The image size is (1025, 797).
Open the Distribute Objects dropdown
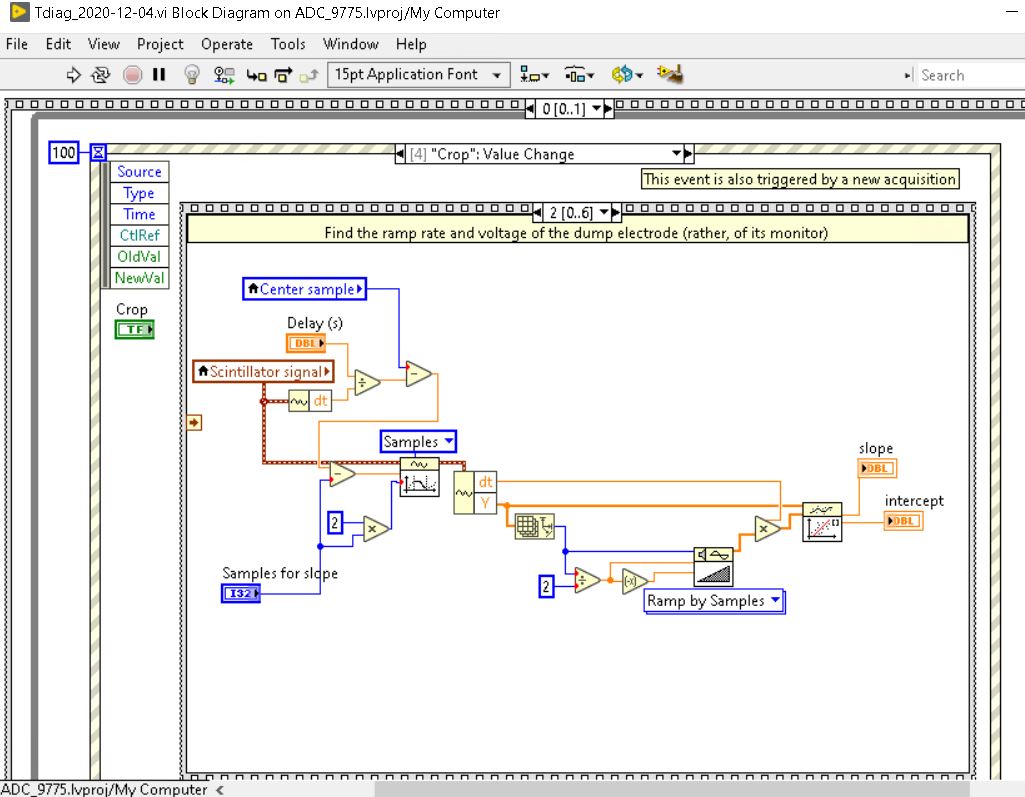pyautogui.click(x=579, y=75)
